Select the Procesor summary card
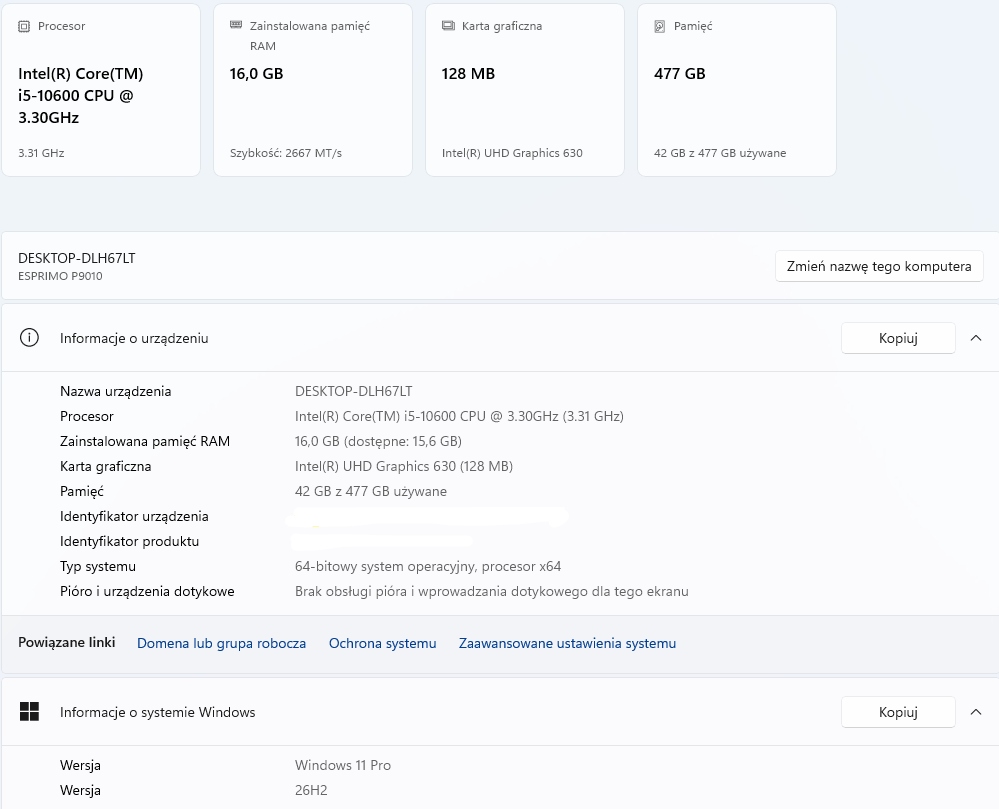This screenshot has width=999, height=809. point(101,90)
